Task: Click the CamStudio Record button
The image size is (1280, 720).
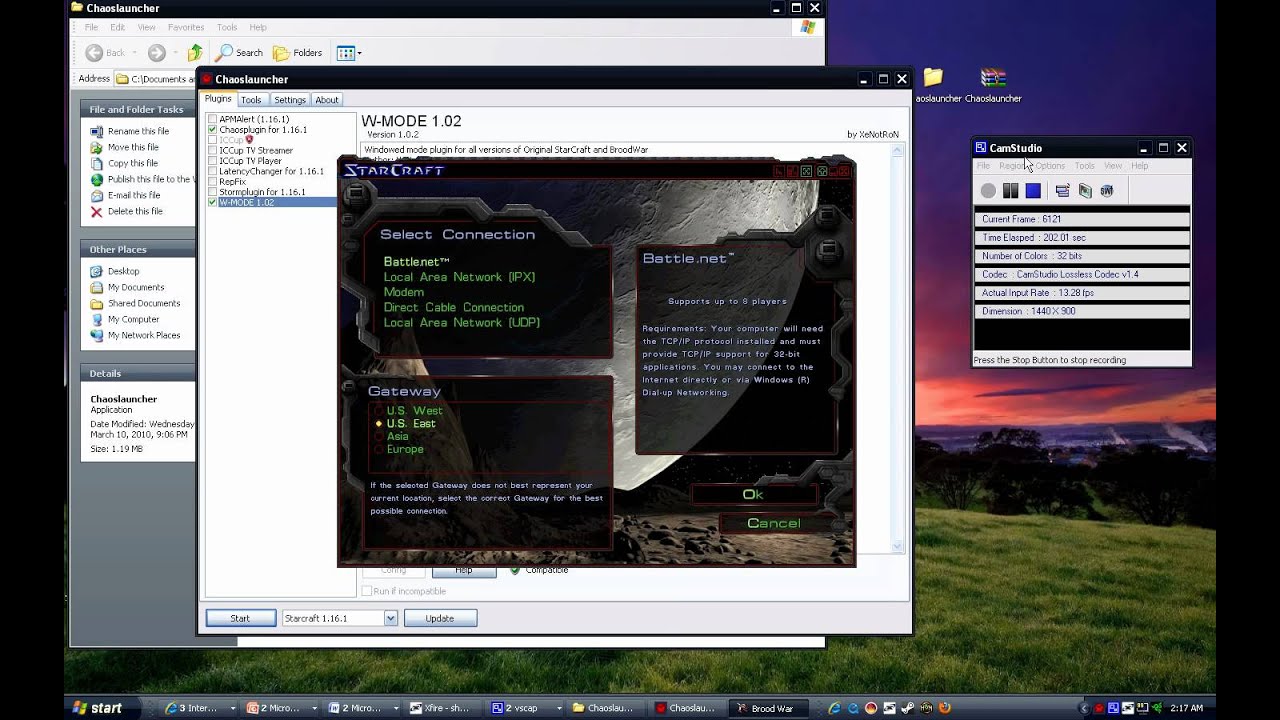Action: 988,190
